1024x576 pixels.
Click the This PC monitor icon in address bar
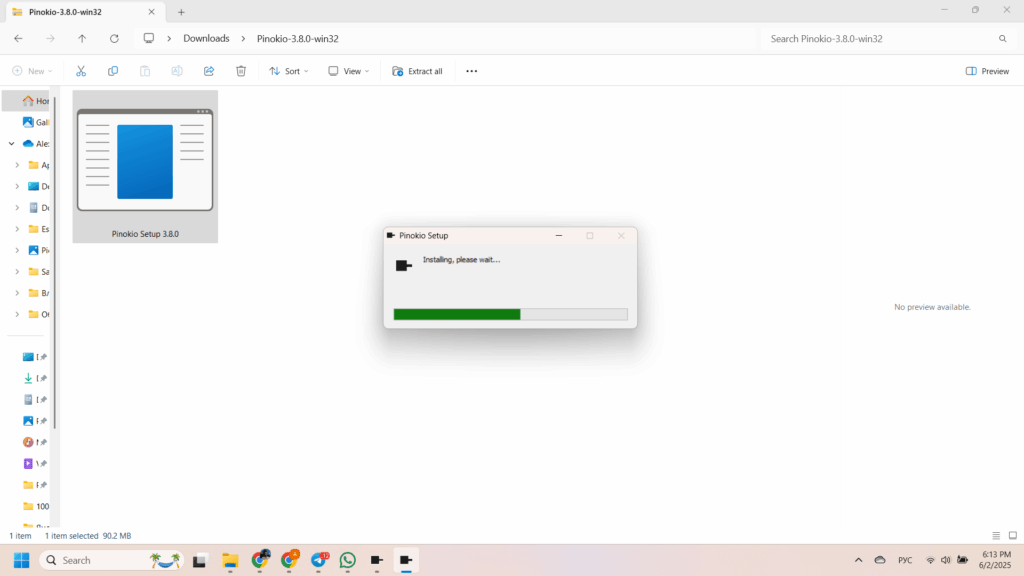[x=149, y=39]
